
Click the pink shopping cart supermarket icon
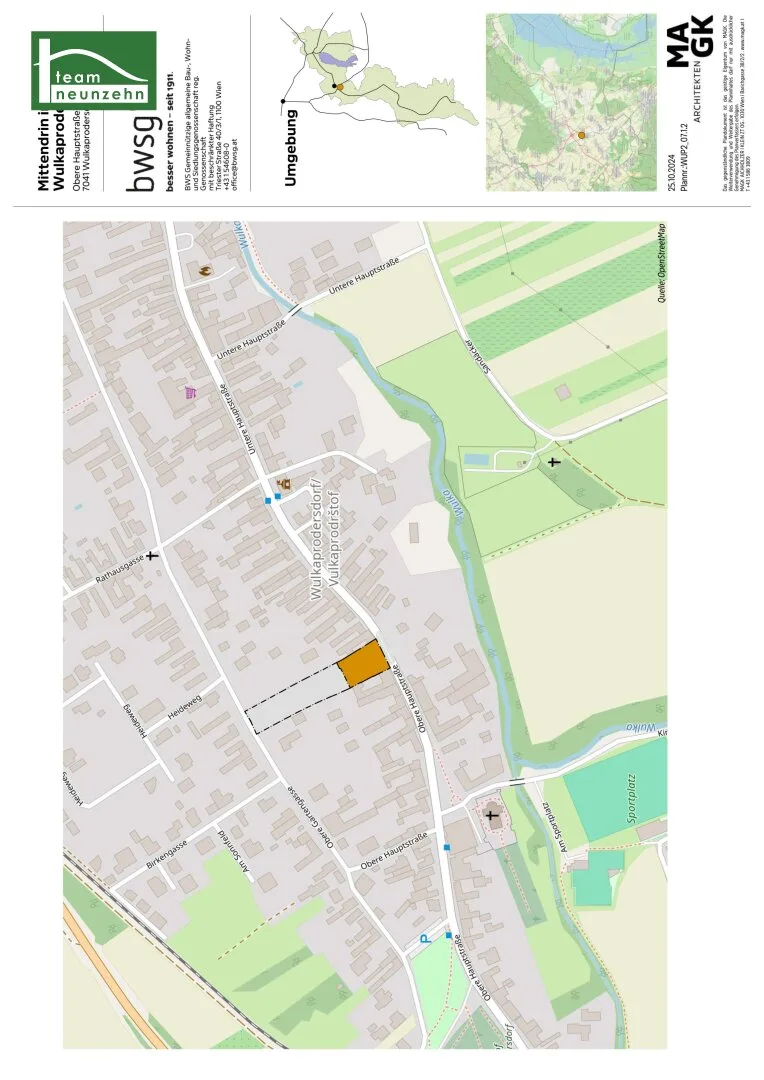pos(191,393)
